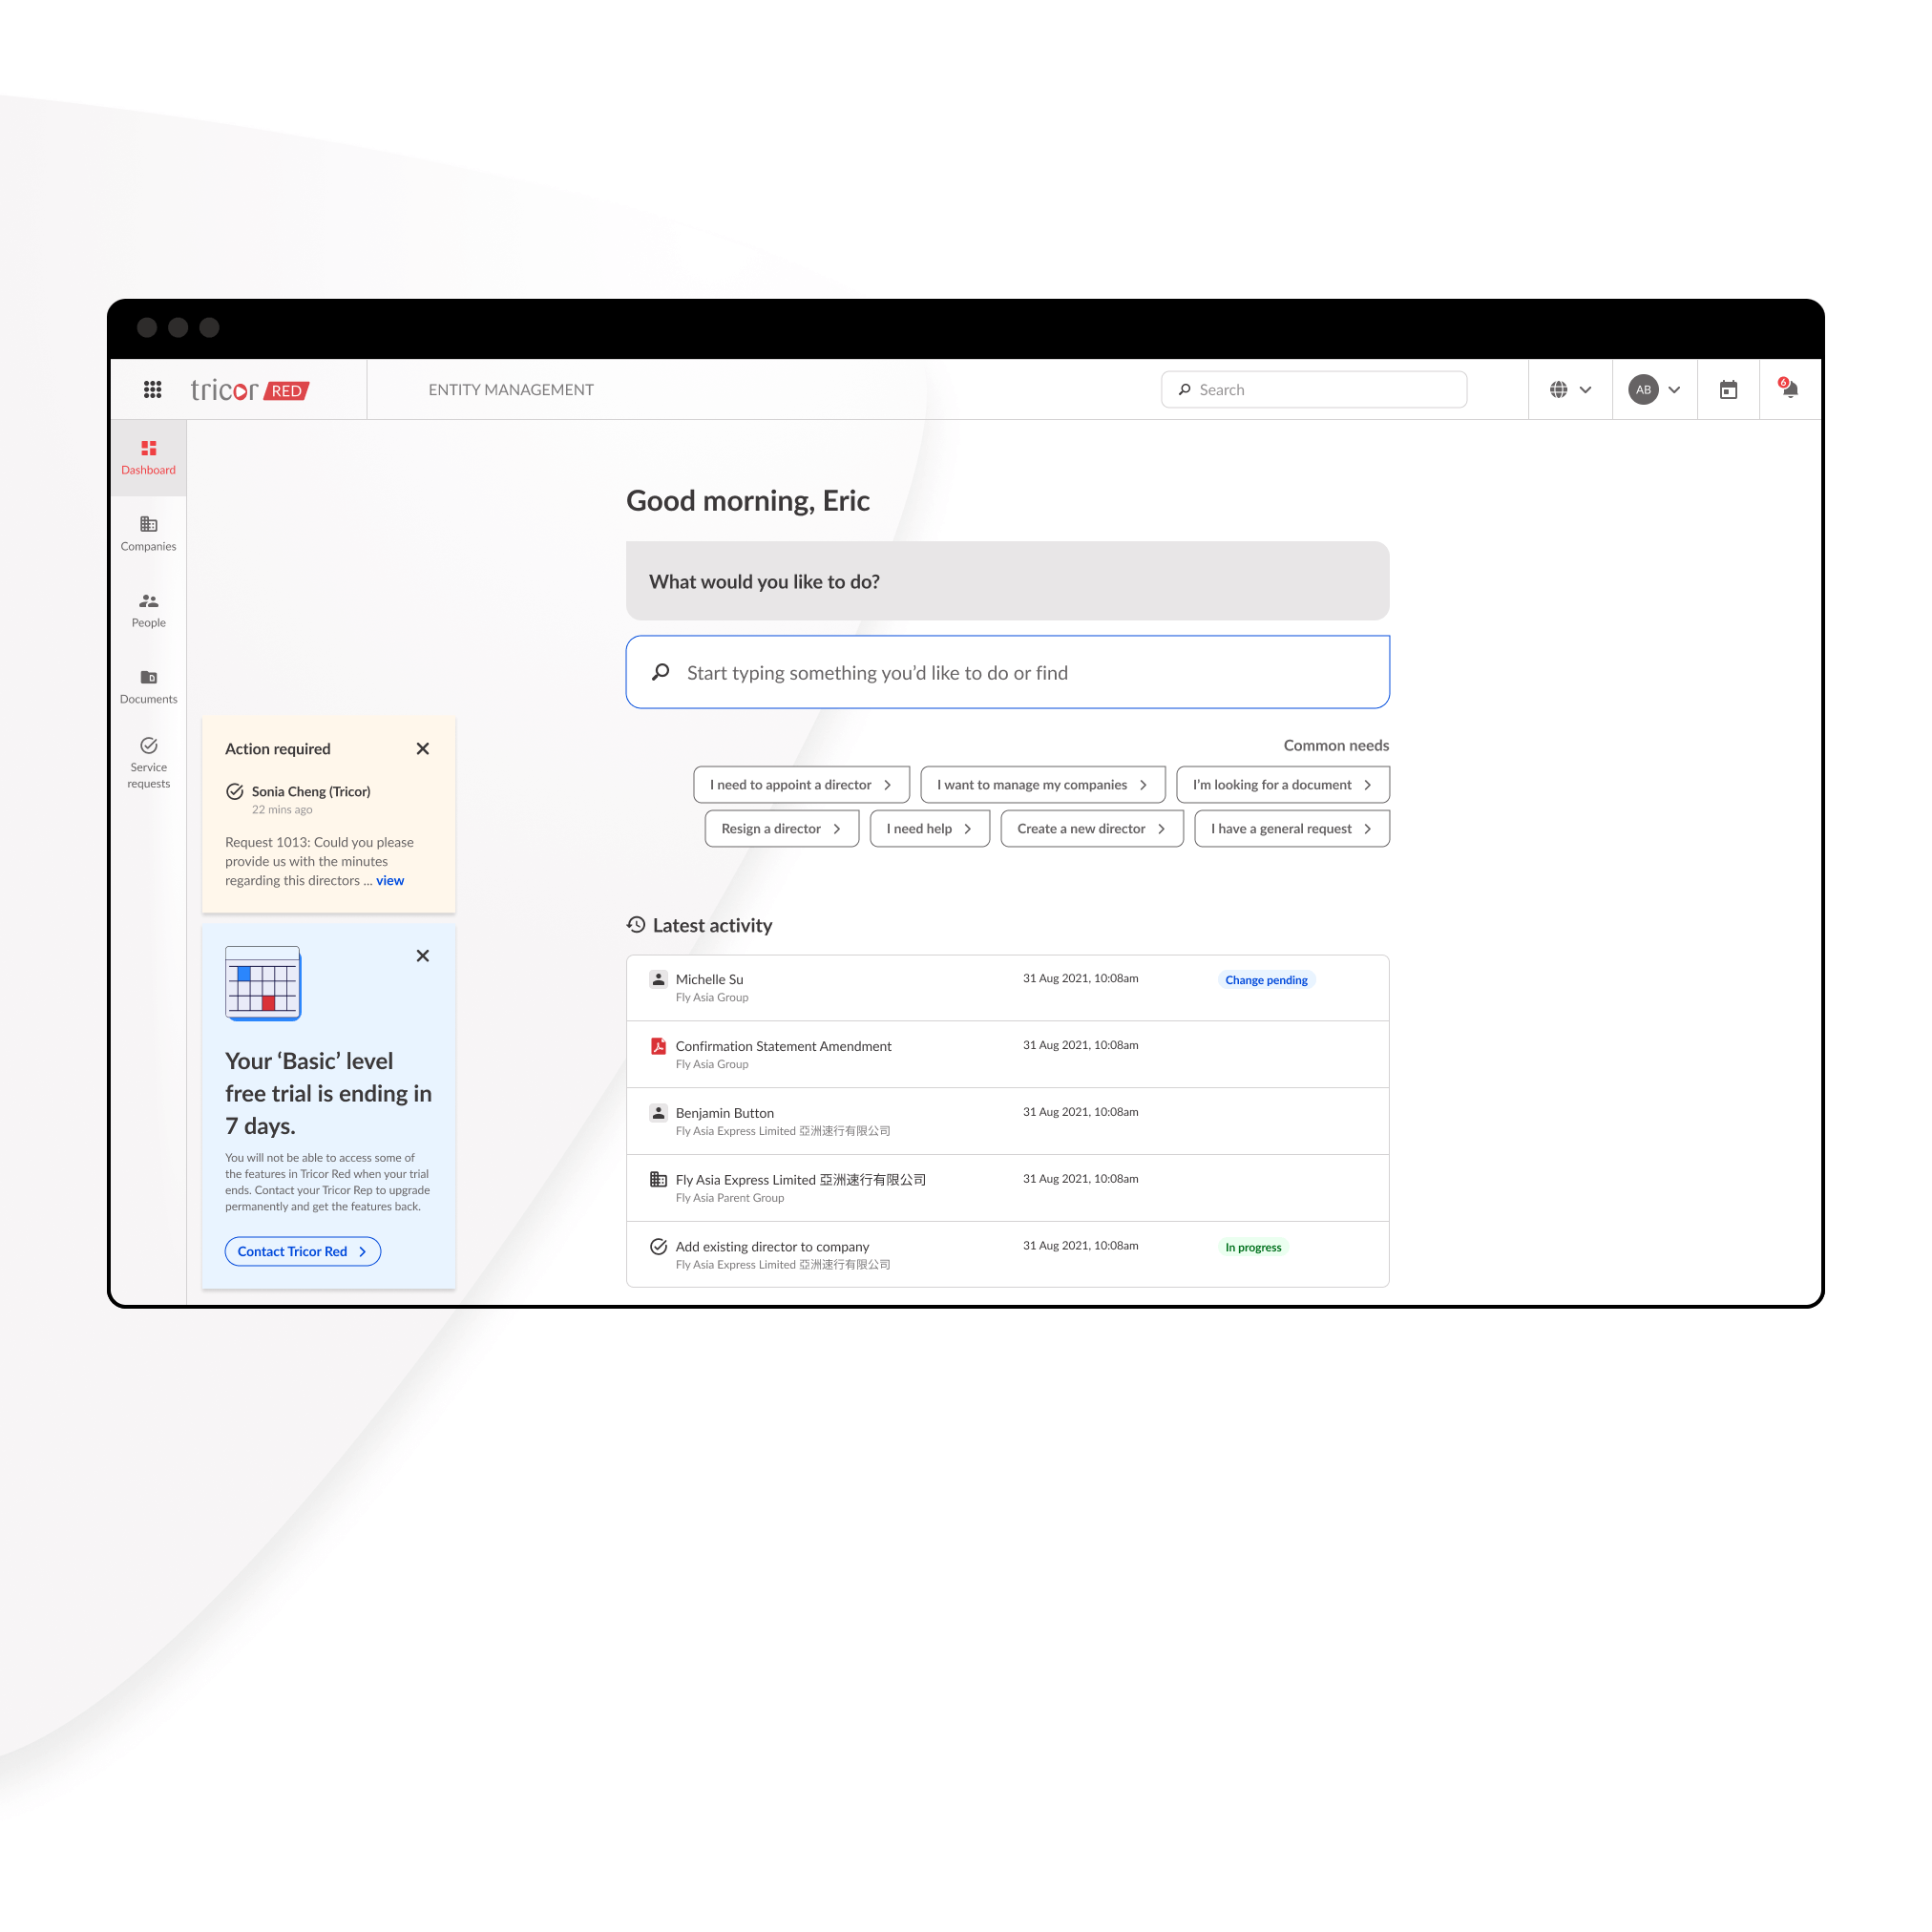This screenshot has height=1932, width=1932.
Task: Select Dashboard in the sidebar
Action: pos(148,457)
